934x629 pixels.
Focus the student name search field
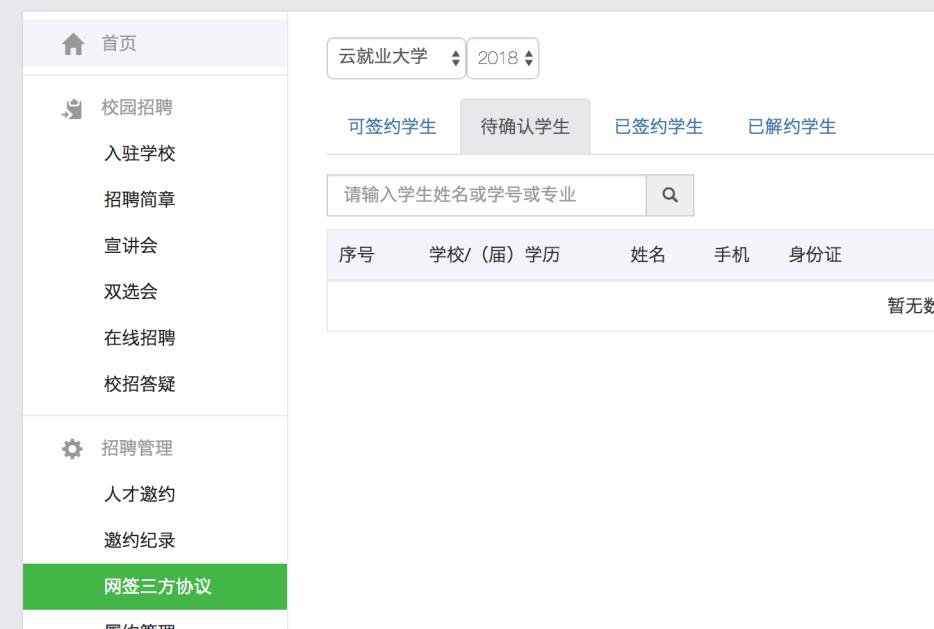486,196
